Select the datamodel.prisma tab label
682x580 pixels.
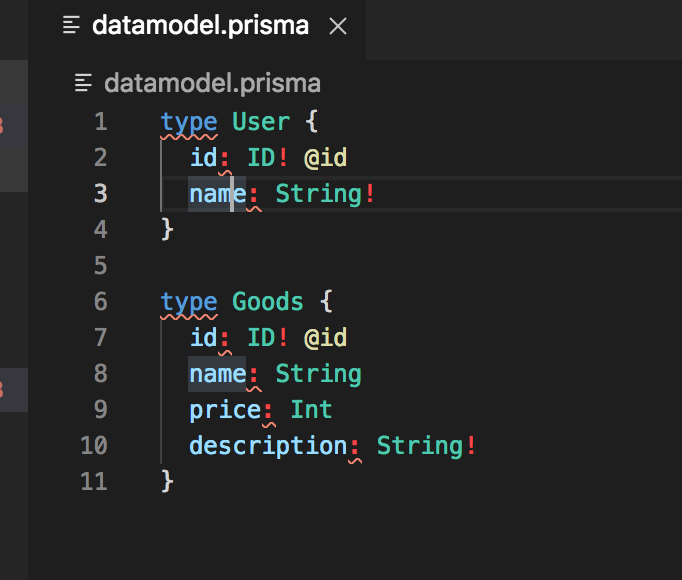(200, 26)
